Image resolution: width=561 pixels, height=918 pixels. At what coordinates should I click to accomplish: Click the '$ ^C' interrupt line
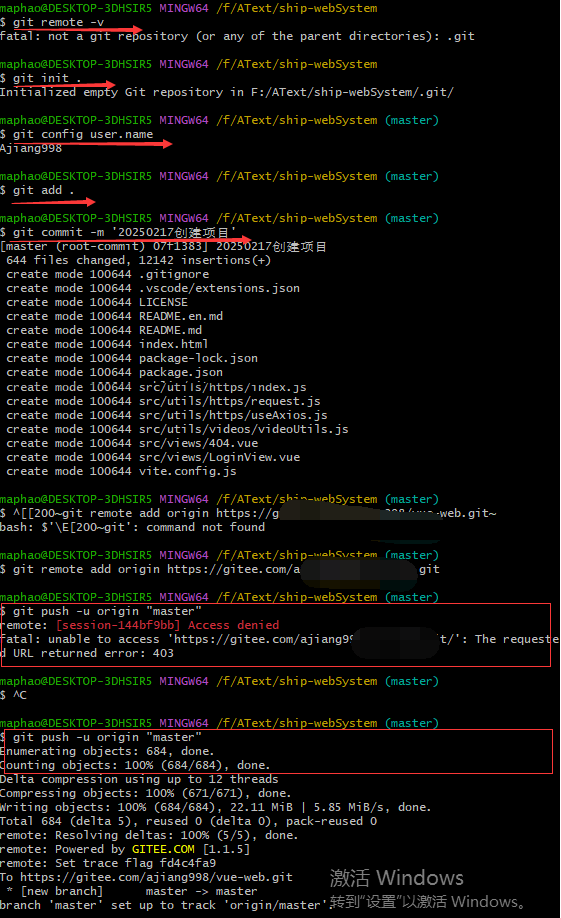(x=13, y=696)
